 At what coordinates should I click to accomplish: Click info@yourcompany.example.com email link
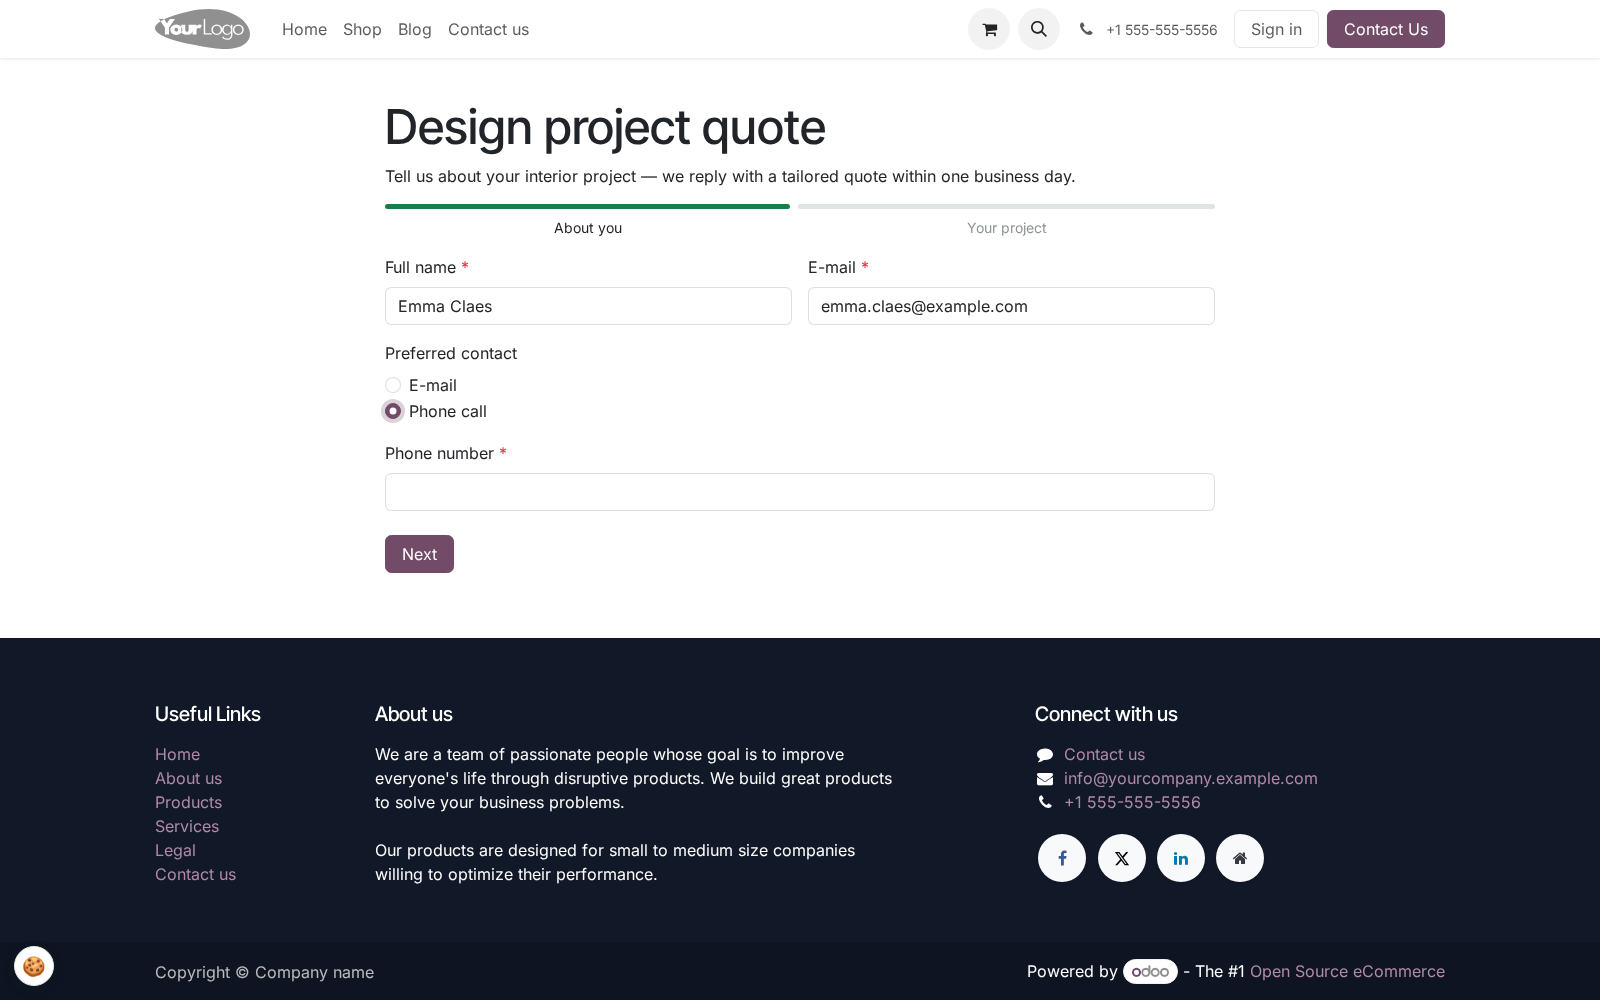(x=1190, y=778)
